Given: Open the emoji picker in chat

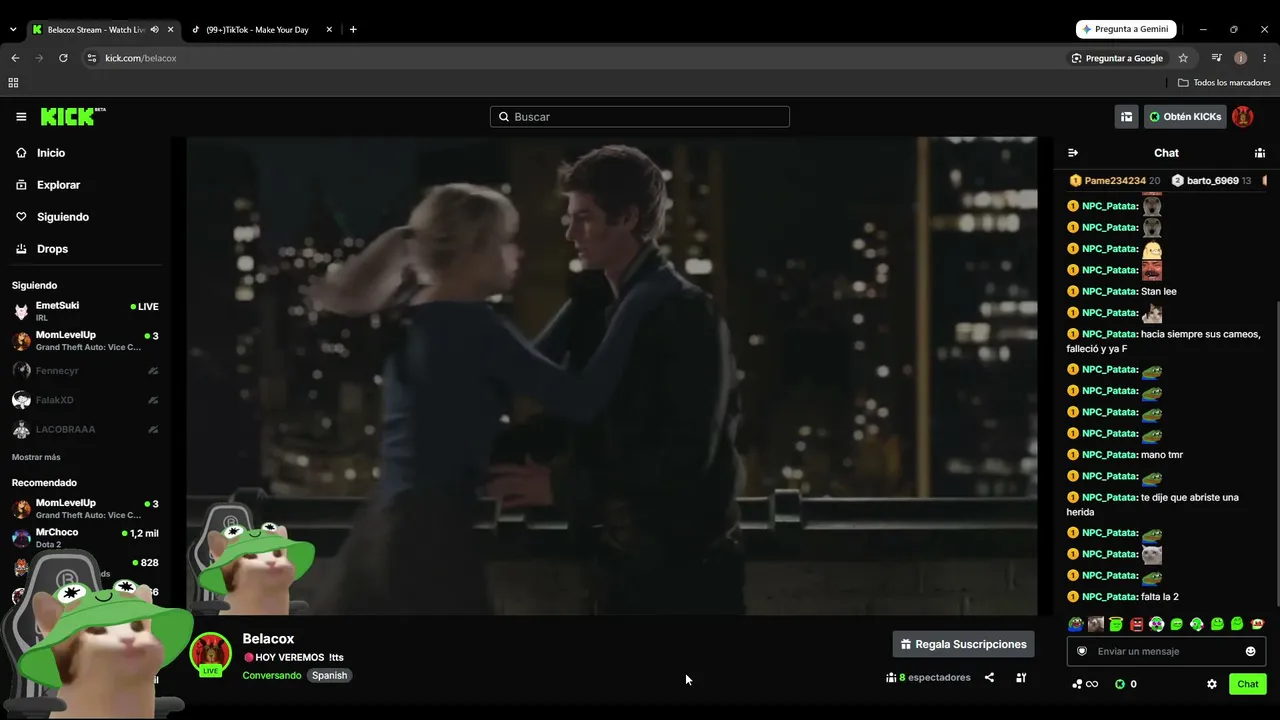Looking at the screenshot, I should tap(1250, 651).
